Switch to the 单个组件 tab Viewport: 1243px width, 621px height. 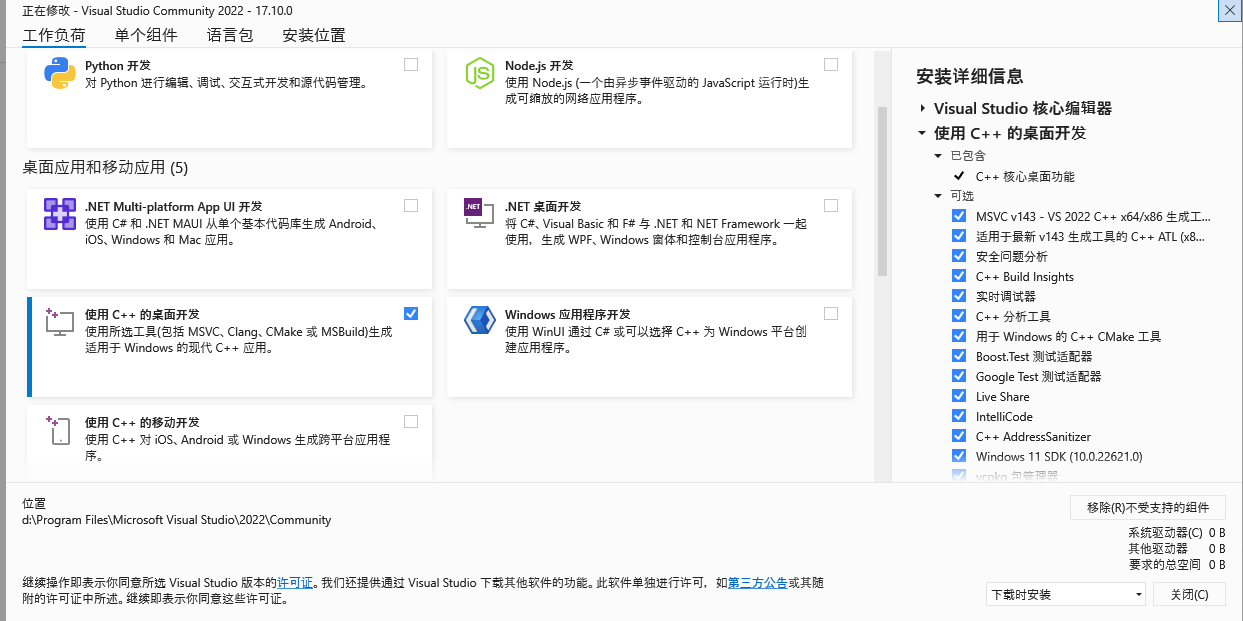point(146,35)
